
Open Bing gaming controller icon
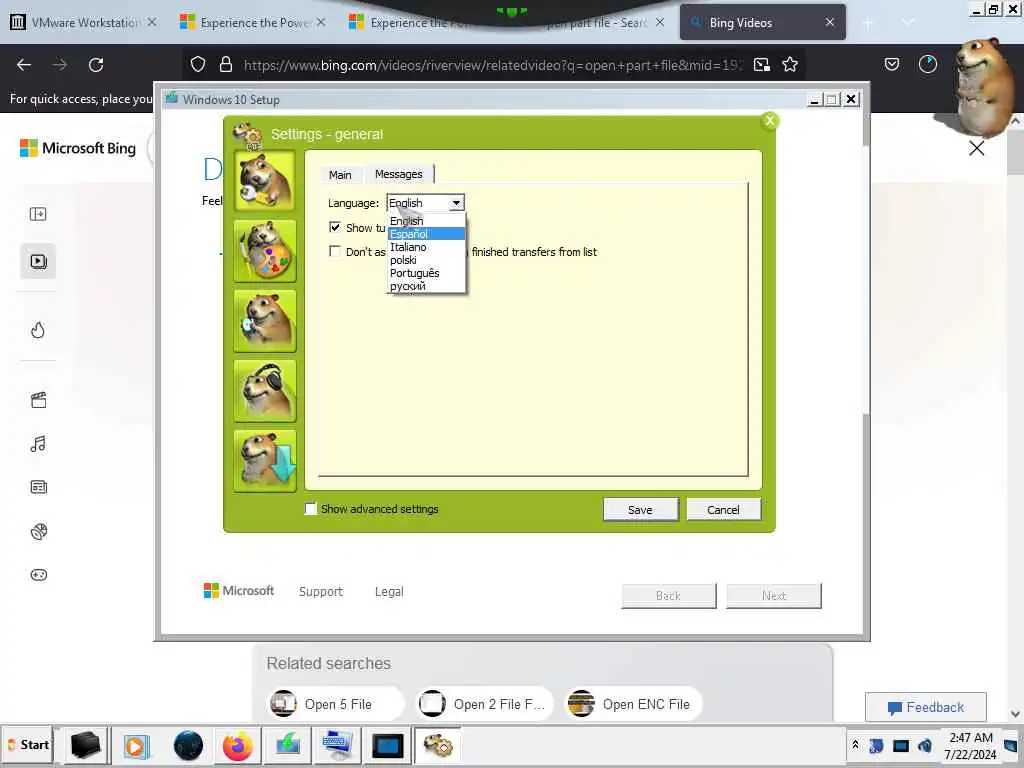click(x=39, y=575)
